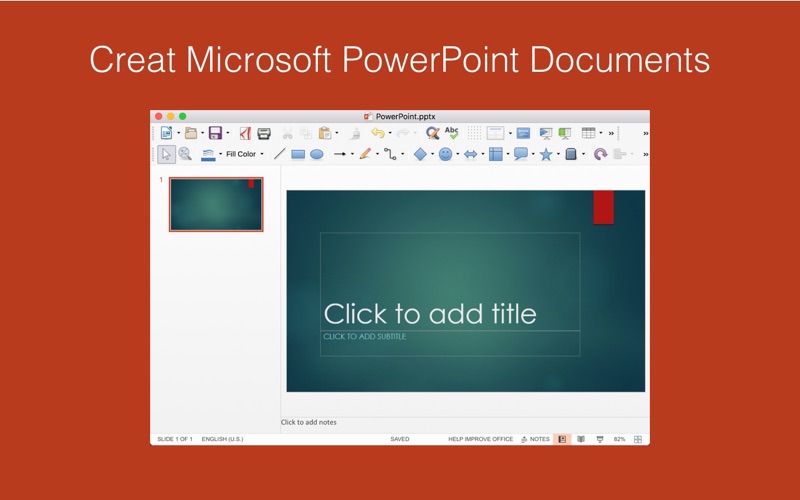Image resolution: width=800 pixels, height=500 pixels.
Task: Expand the Paste dropdown arrow
Action: (x=337, y=133)
